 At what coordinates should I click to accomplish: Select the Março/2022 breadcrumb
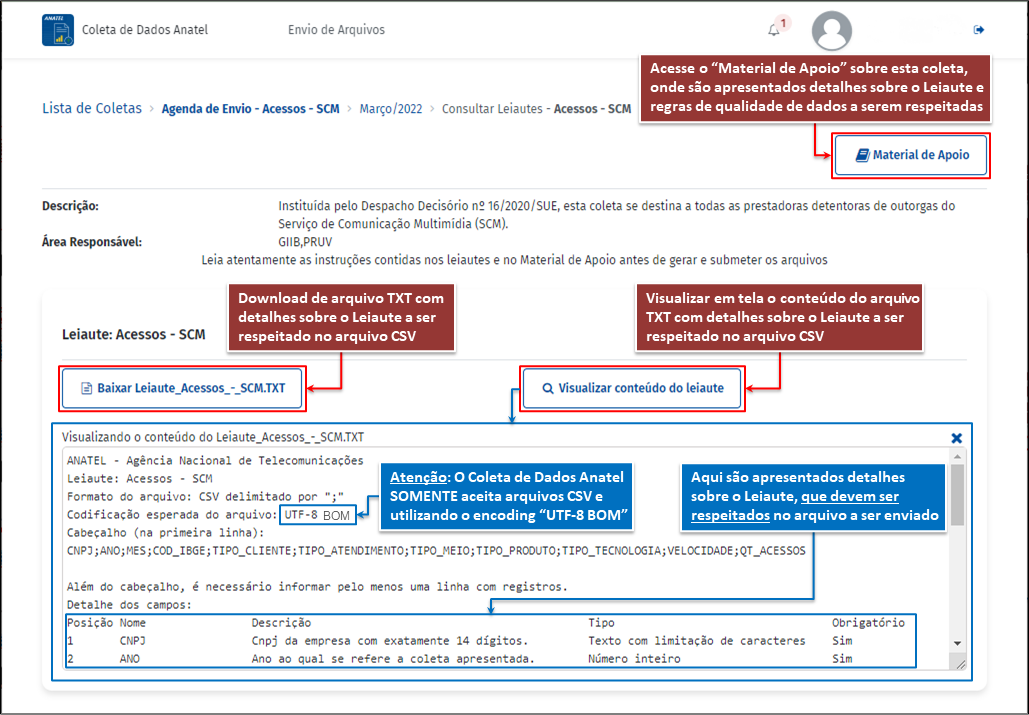[391, 109]
